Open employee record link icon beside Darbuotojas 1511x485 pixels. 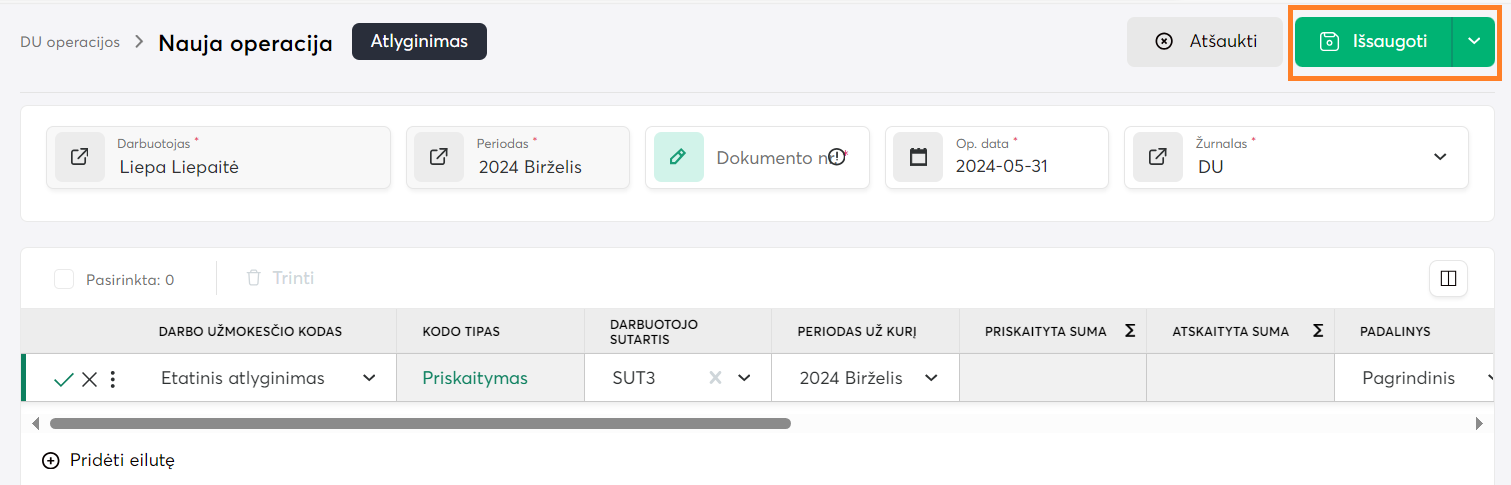79,157
